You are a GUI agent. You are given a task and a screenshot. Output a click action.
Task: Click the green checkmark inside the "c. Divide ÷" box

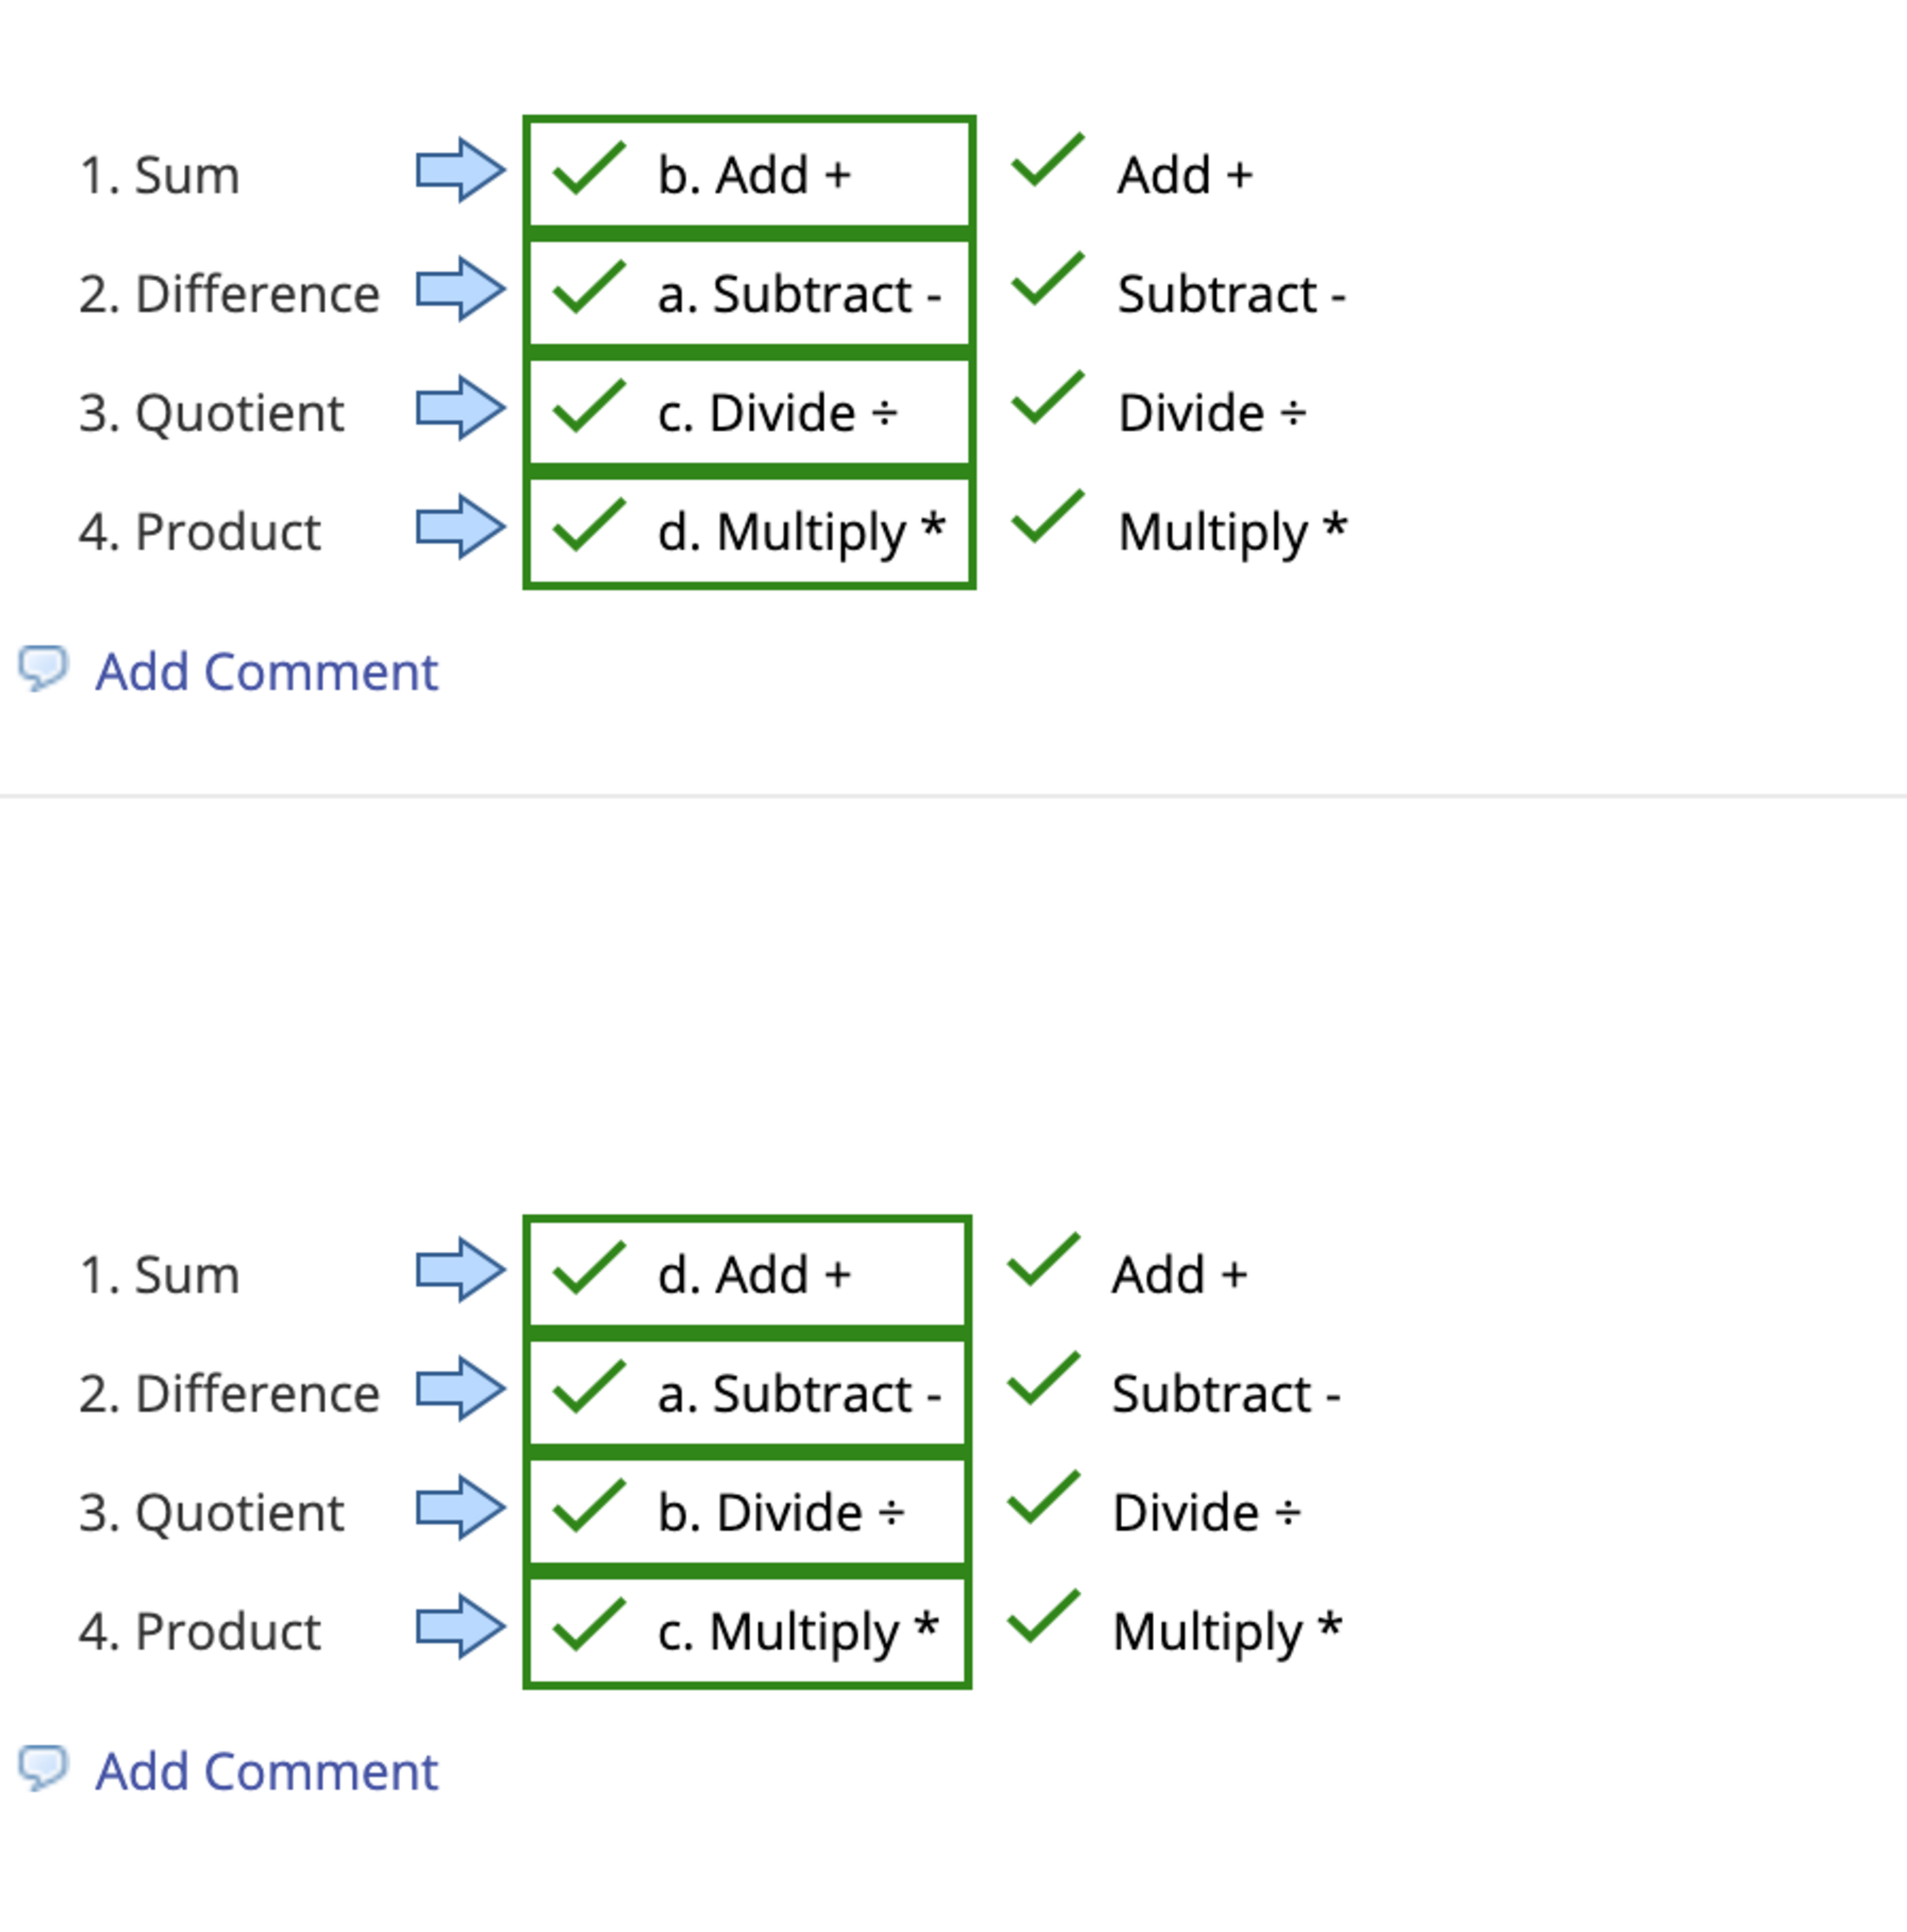click(x=589, y=406)
